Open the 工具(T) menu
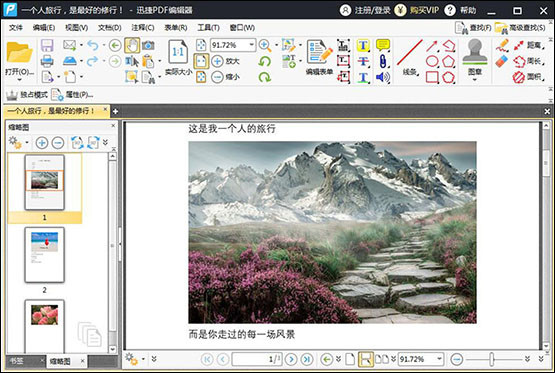 [x=208, y=28]
